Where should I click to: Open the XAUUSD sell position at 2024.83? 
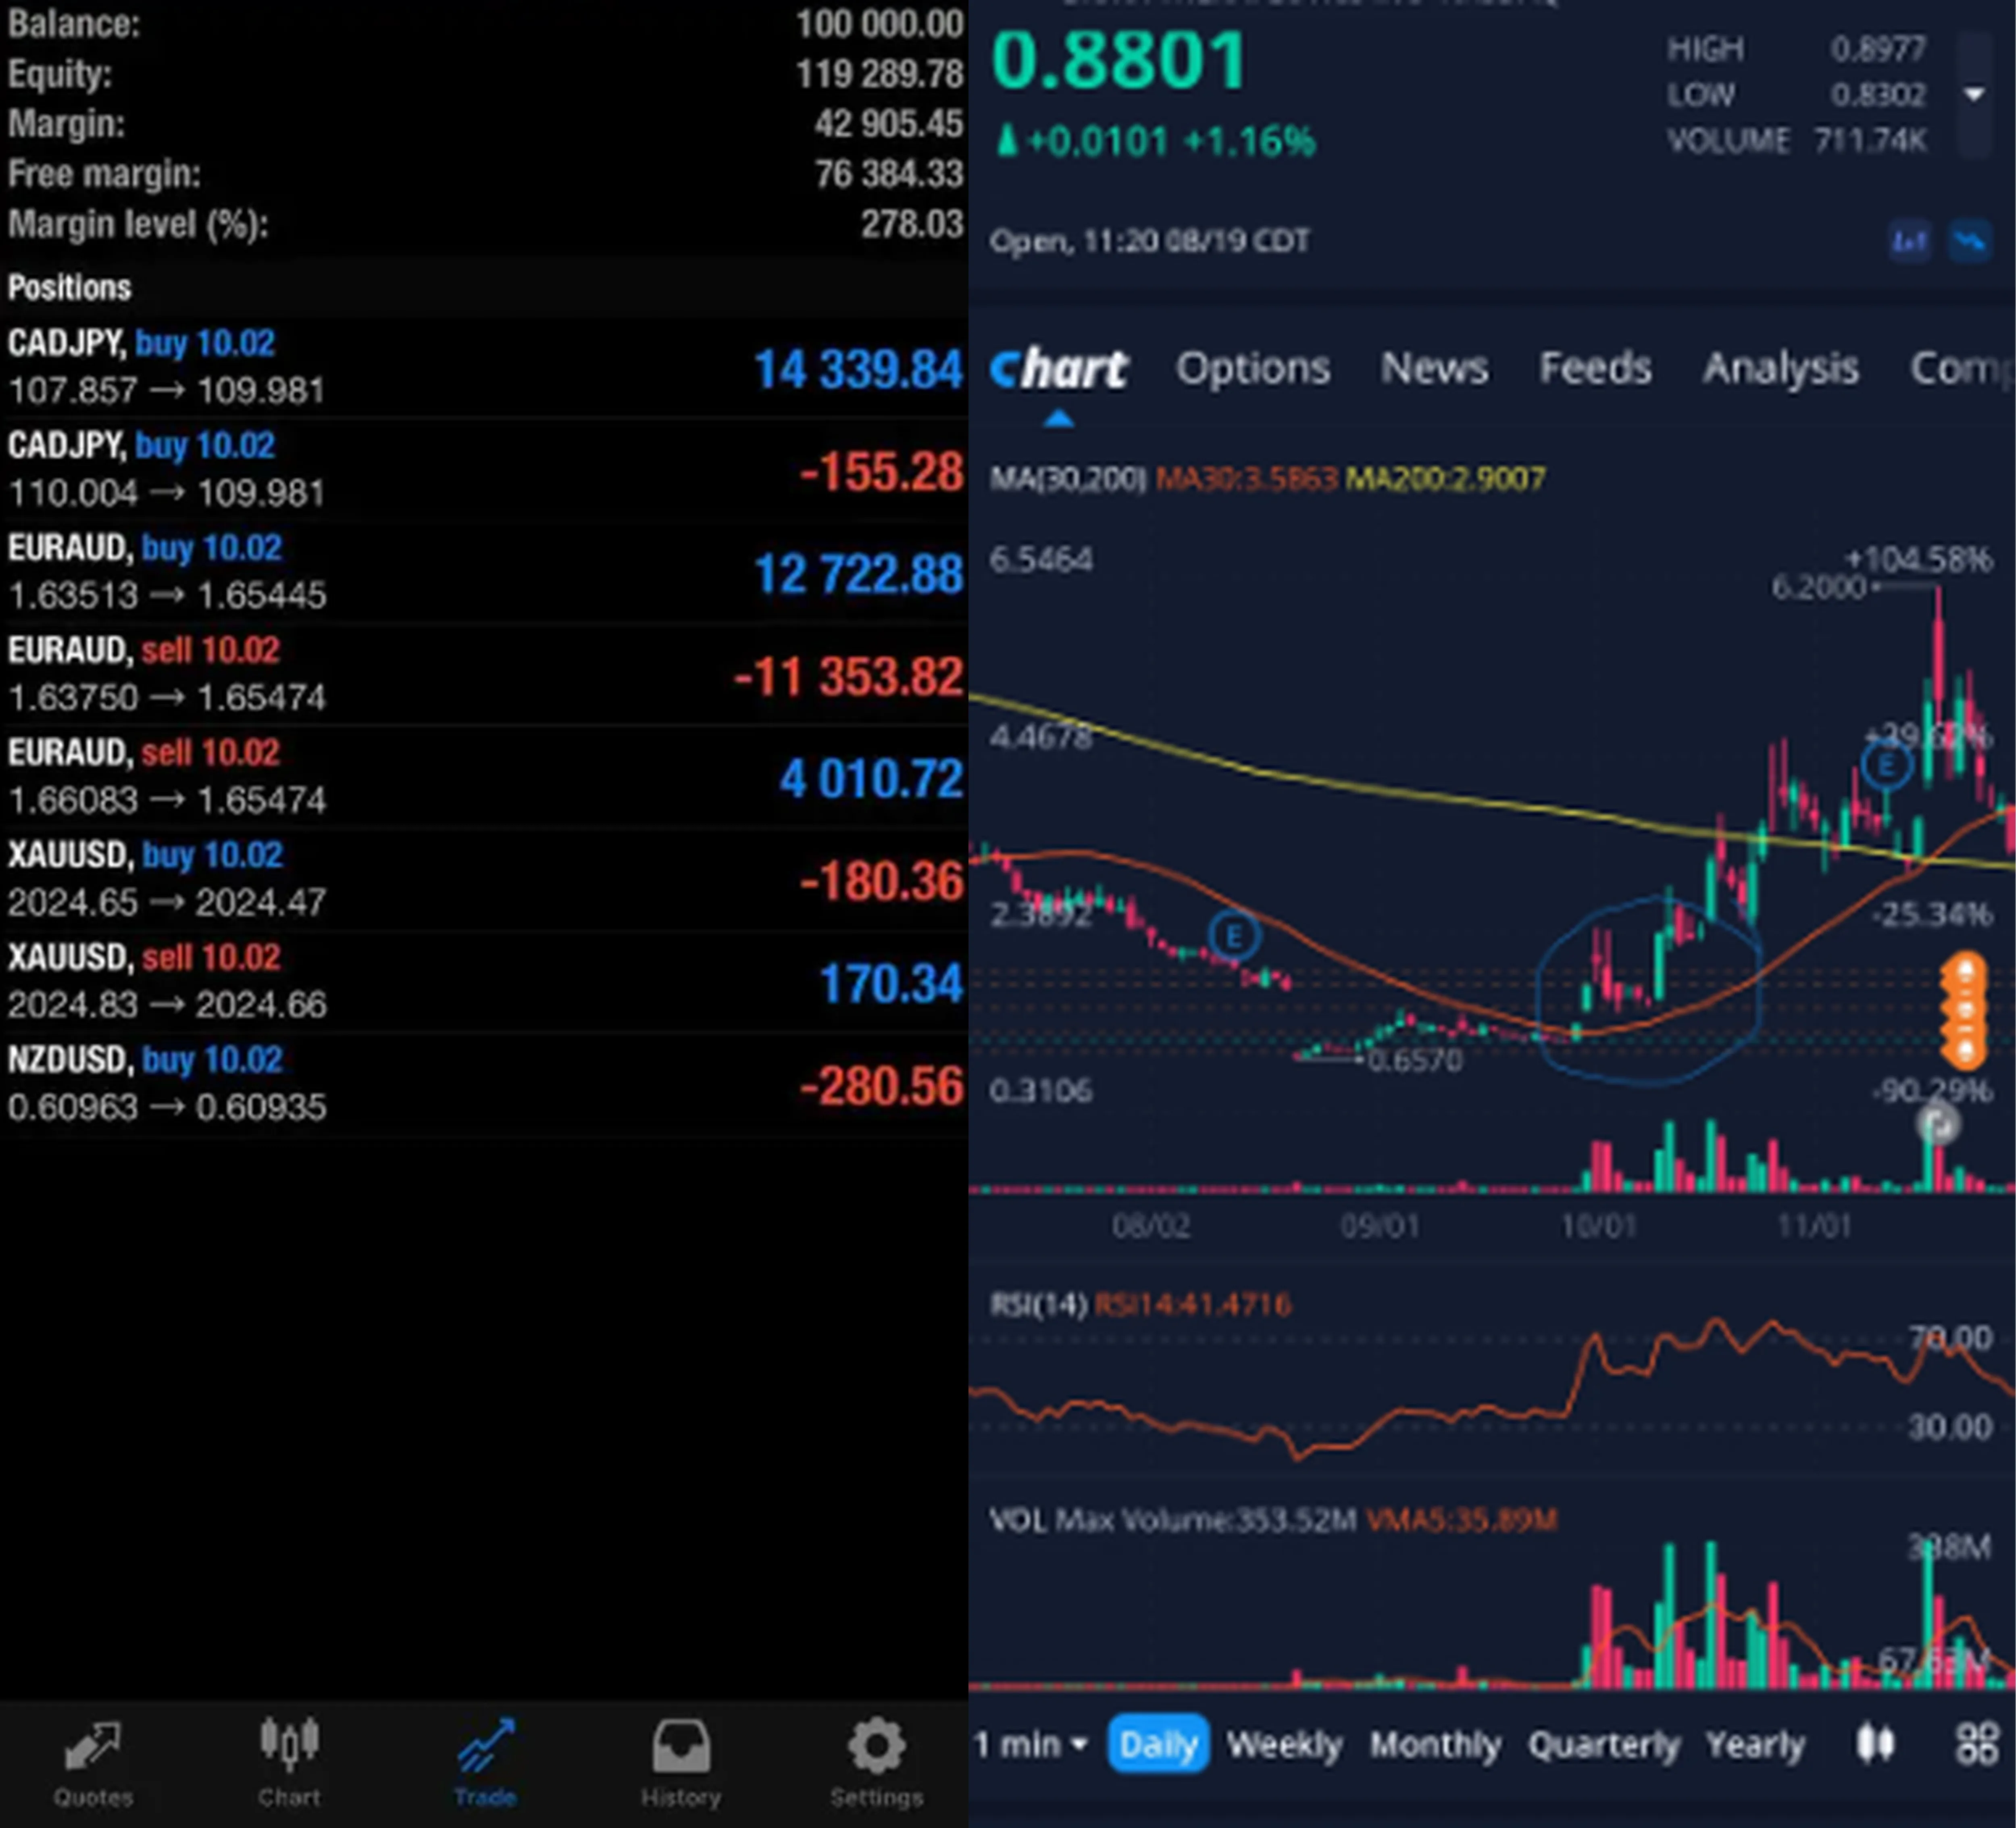[x=484, y=981]
